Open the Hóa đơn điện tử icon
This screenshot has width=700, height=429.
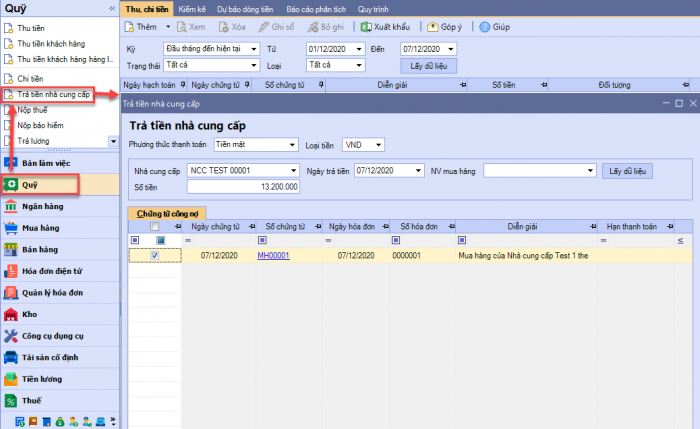click(x=11, y=270)
